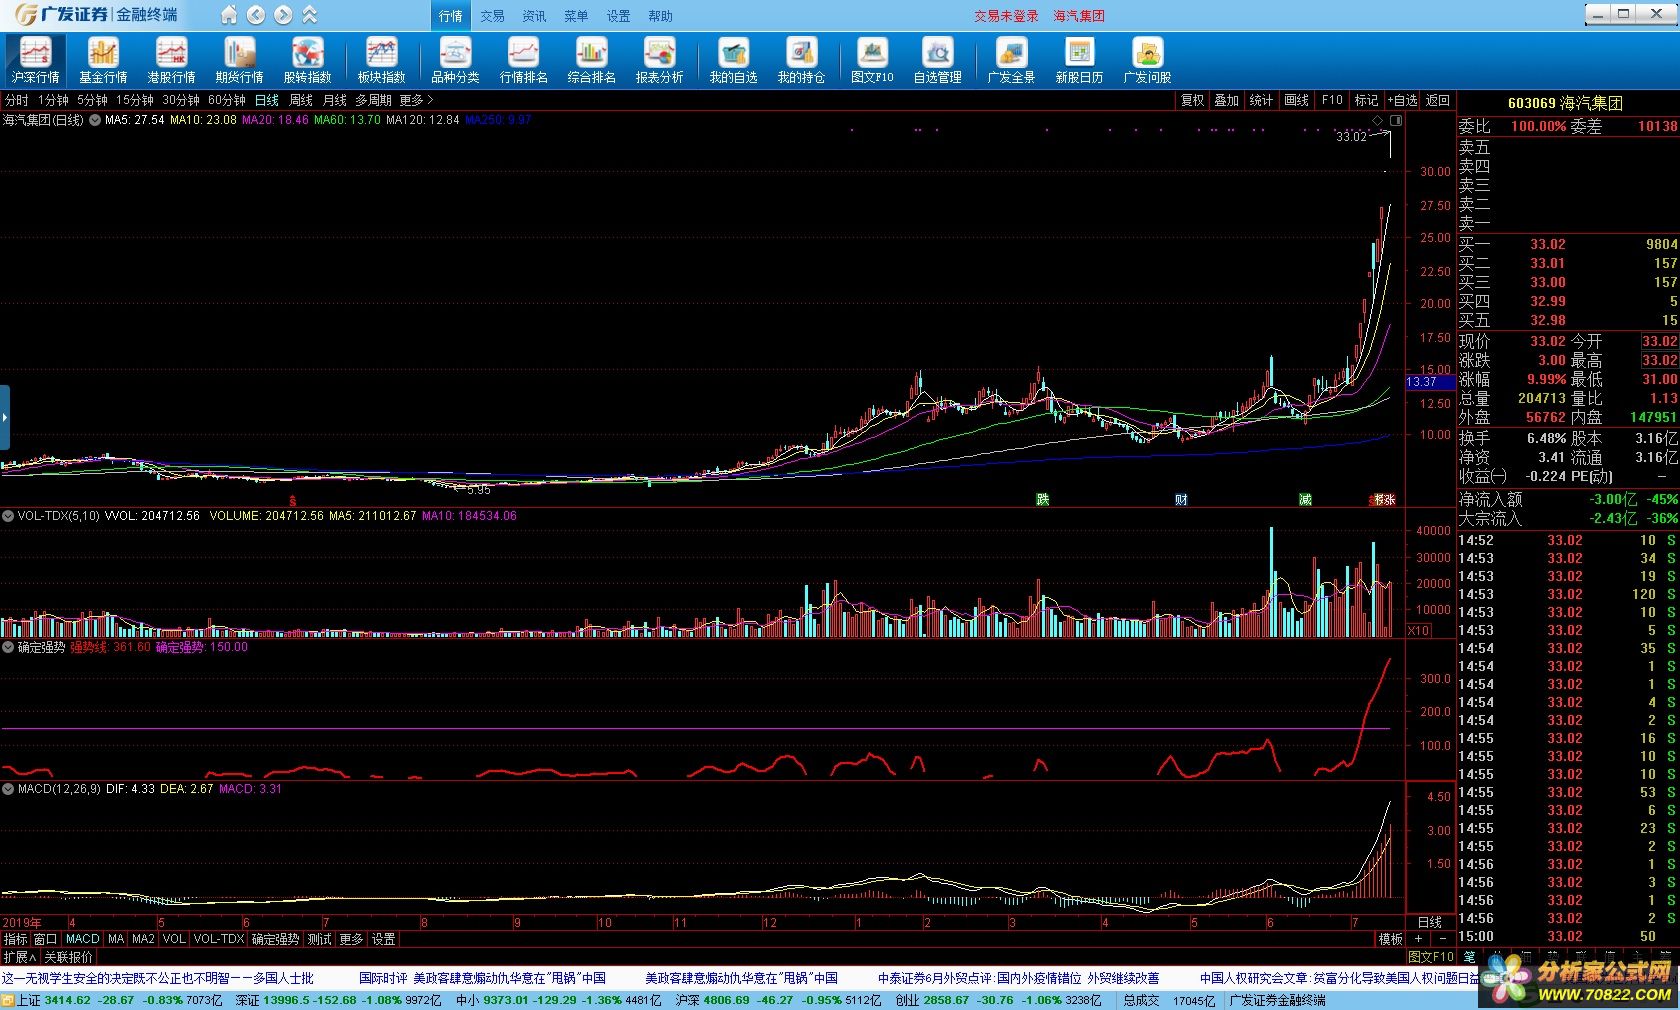Select 30分钟 chart period

181,100
